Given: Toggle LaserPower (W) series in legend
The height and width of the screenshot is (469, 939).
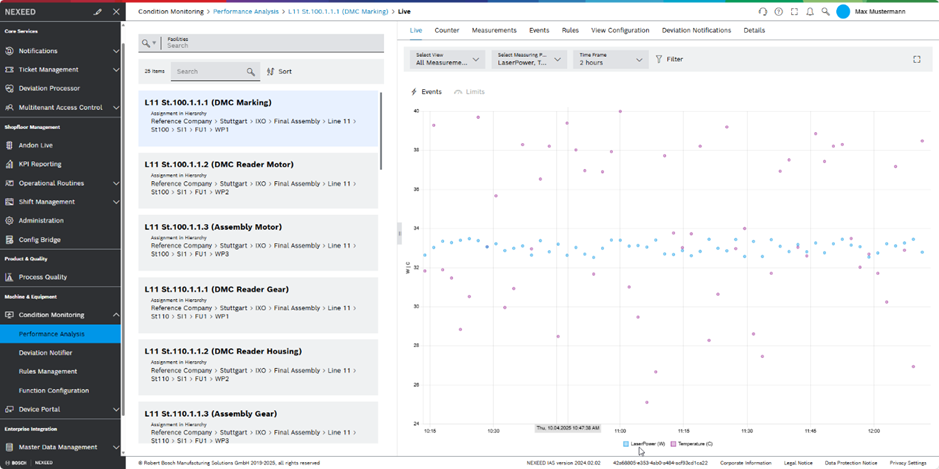Looking at the screenshot, I should pos(645,443).
